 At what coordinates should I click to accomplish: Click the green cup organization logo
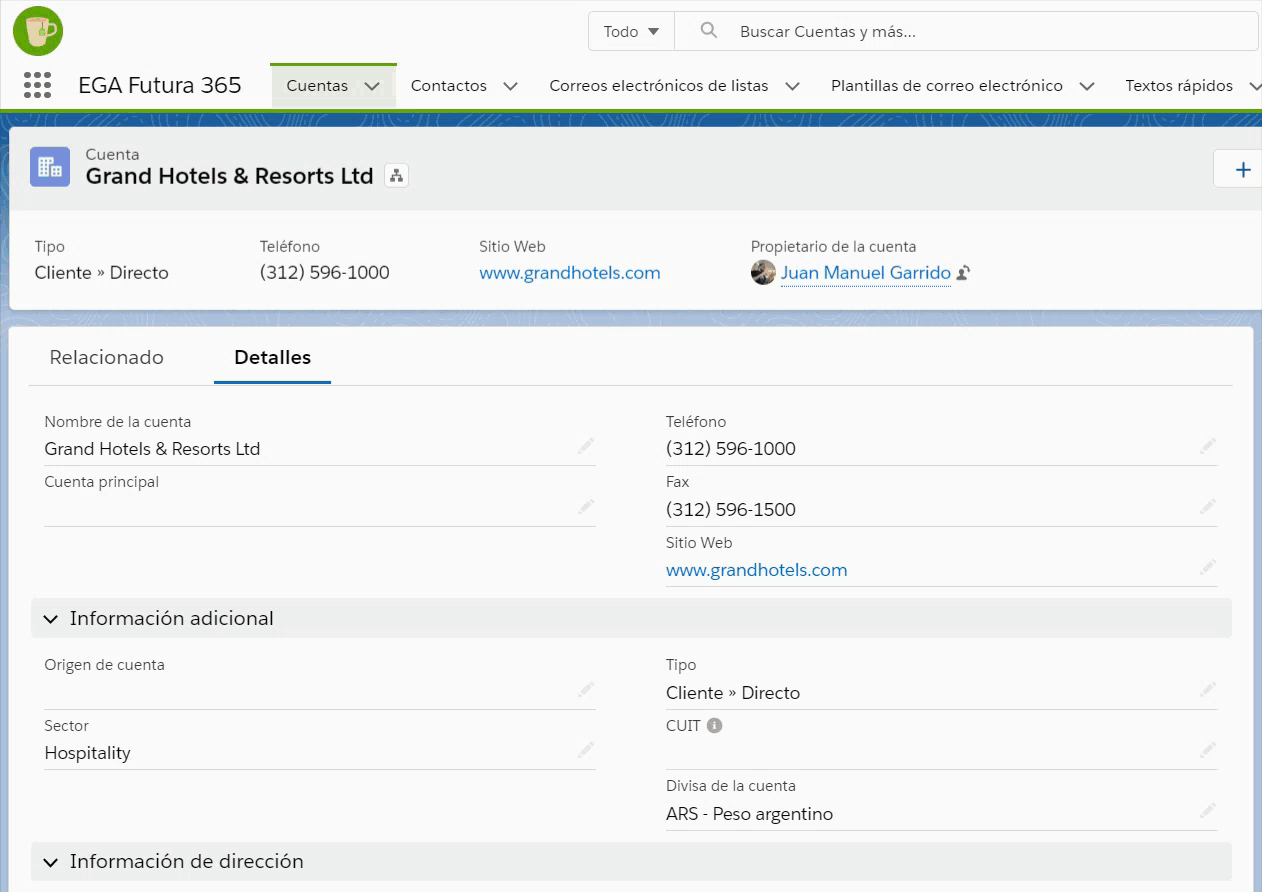(38, 31)
